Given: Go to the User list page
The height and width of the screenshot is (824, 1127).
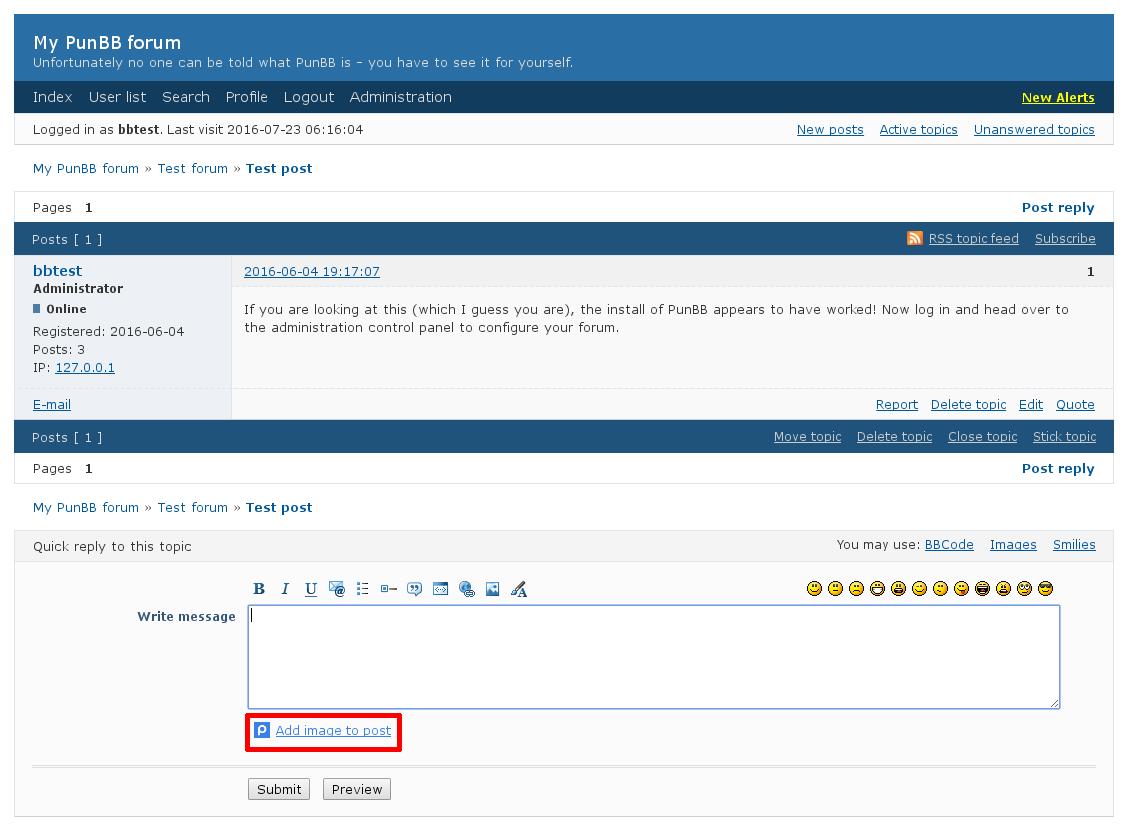Looking at the screenshot, I should pyautogui.click(x=117, y=97).
